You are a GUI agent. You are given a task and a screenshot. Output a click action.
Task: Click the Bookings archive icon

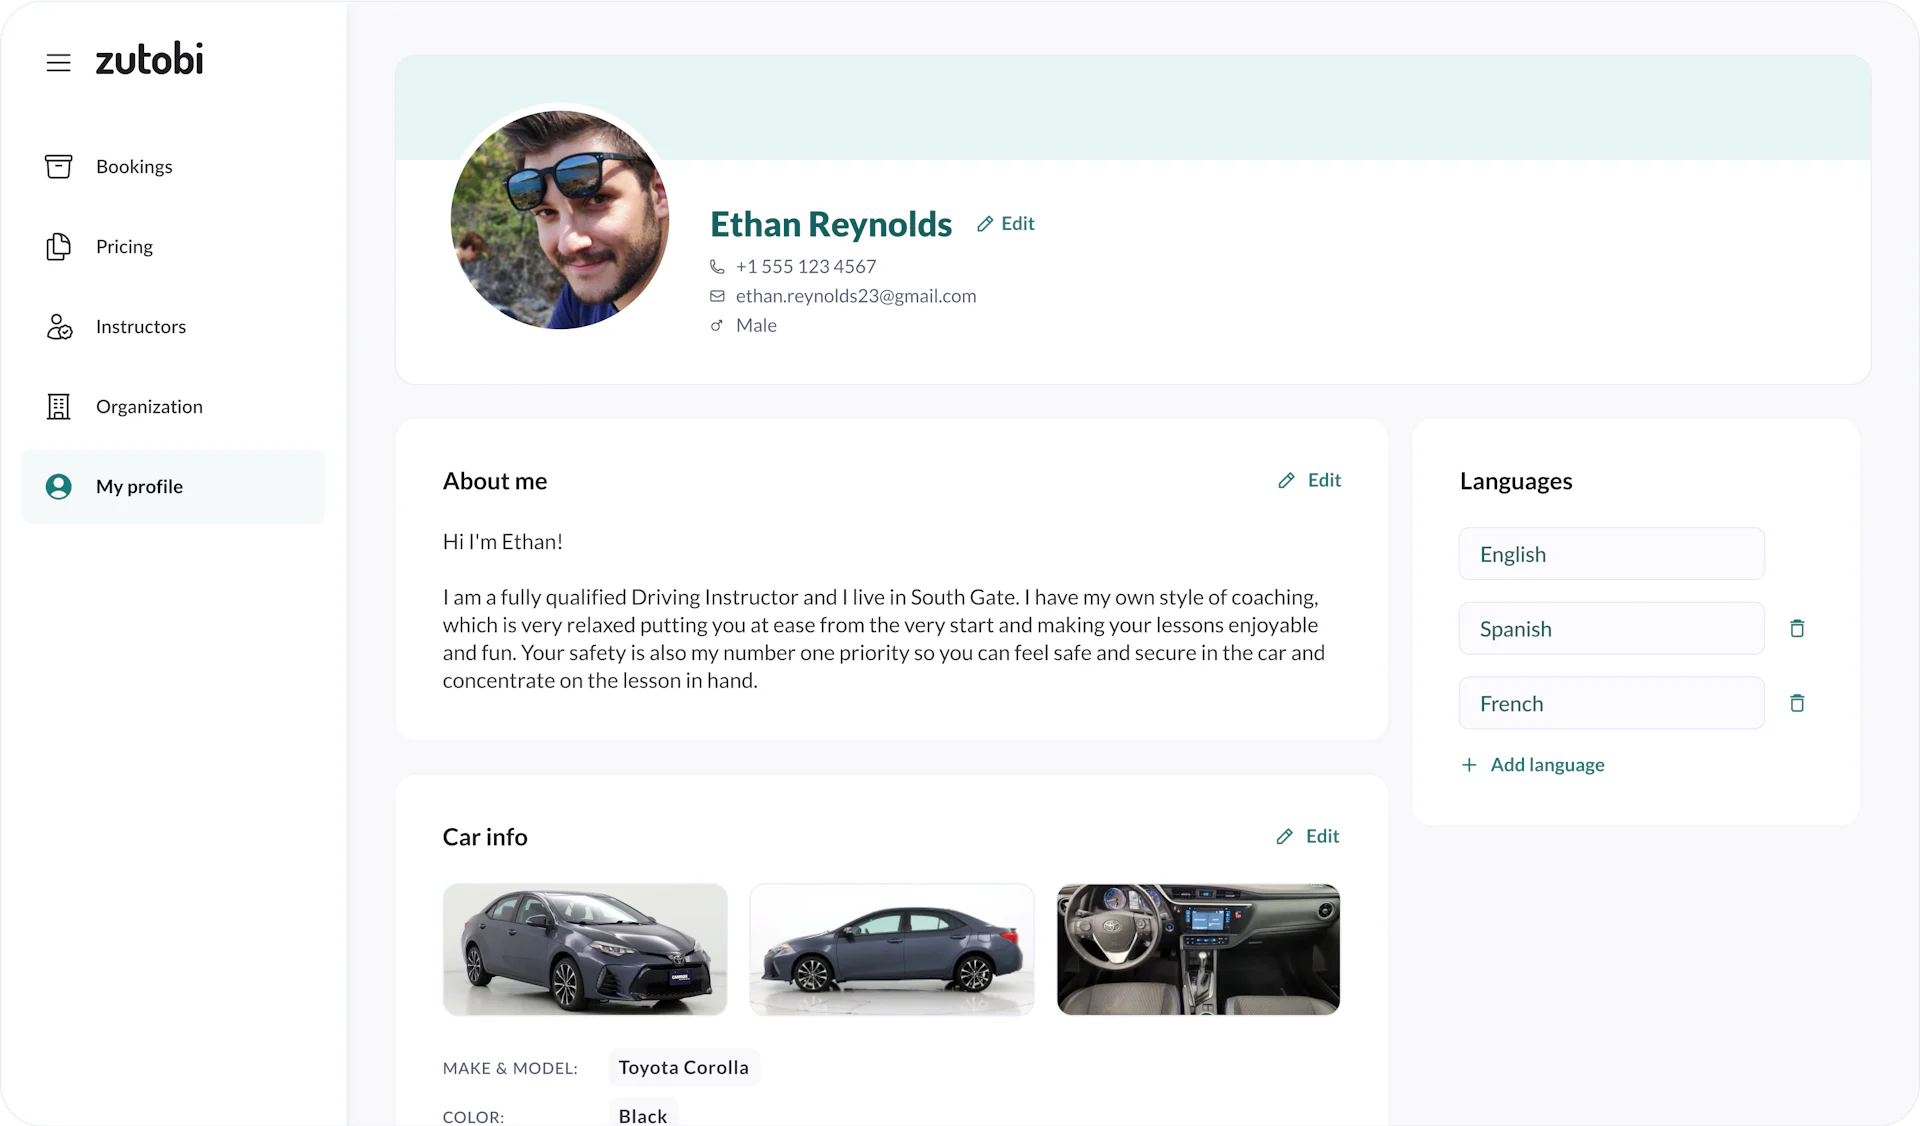click(x=59, y=166)
